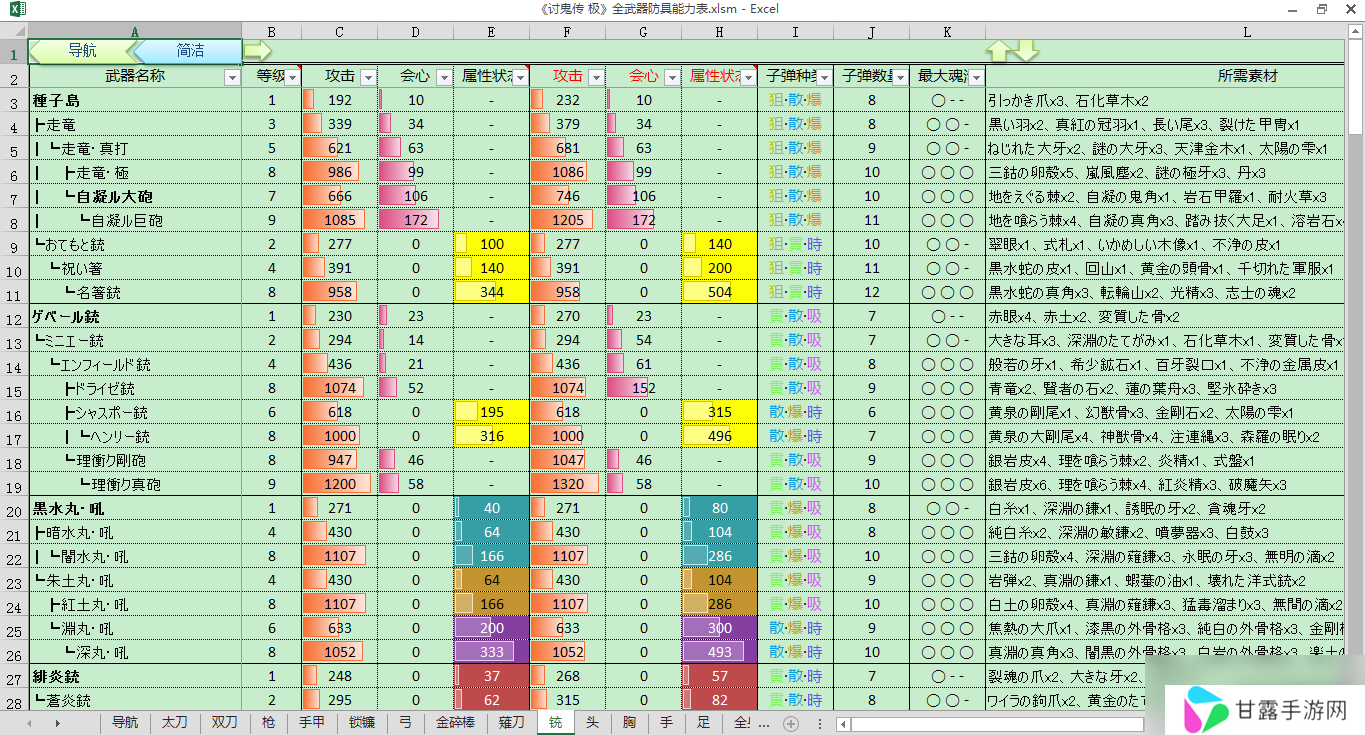This screenshot has width=1365, height=735.
Task: Switch to the 手甲 sheet tab
Action: coord(311,722)
